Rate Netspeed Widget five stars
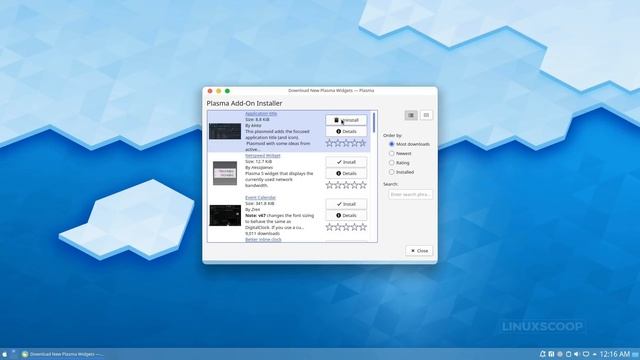Image resolution: width=640 pixels, height=360 pixels. click(x=362, y=185)
